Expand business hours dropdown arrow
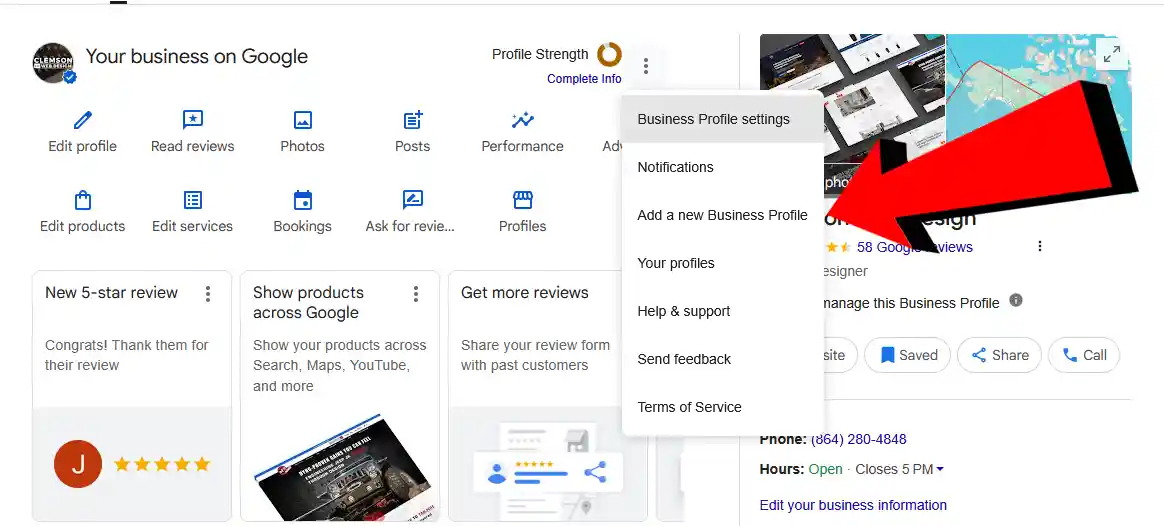Viewport: 1164px width, 526px height. [x=940, y=469]
